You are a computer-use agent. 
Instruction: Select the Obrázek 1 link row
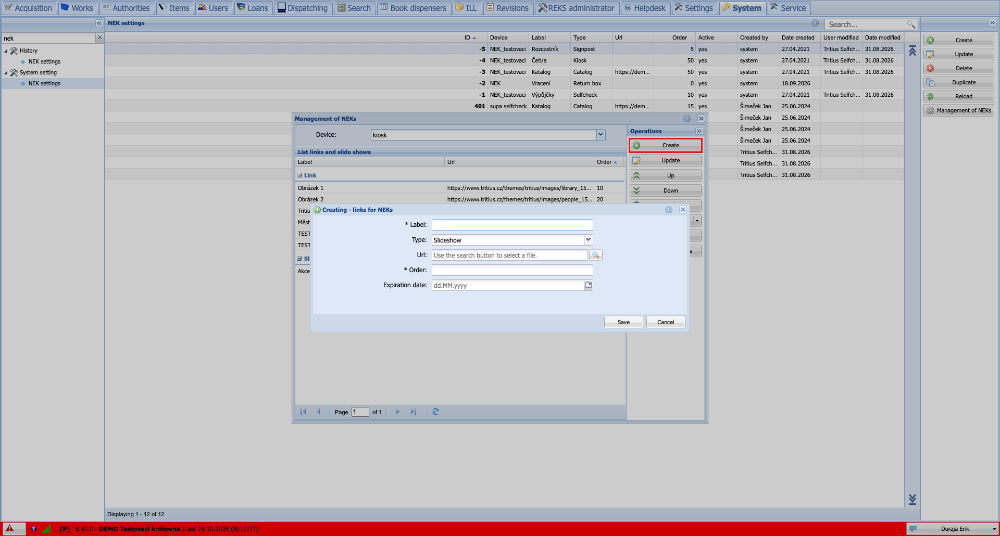(x=459, y=188)
